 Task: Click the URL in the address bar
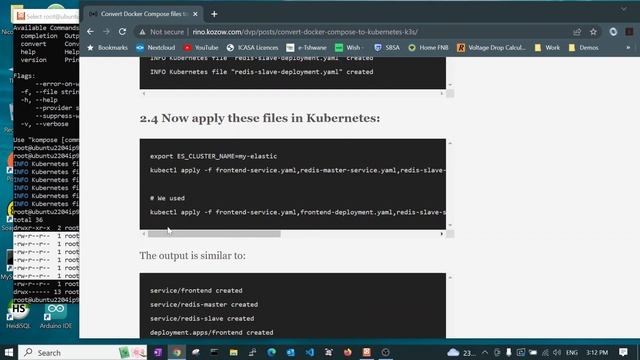click(305, 32)
